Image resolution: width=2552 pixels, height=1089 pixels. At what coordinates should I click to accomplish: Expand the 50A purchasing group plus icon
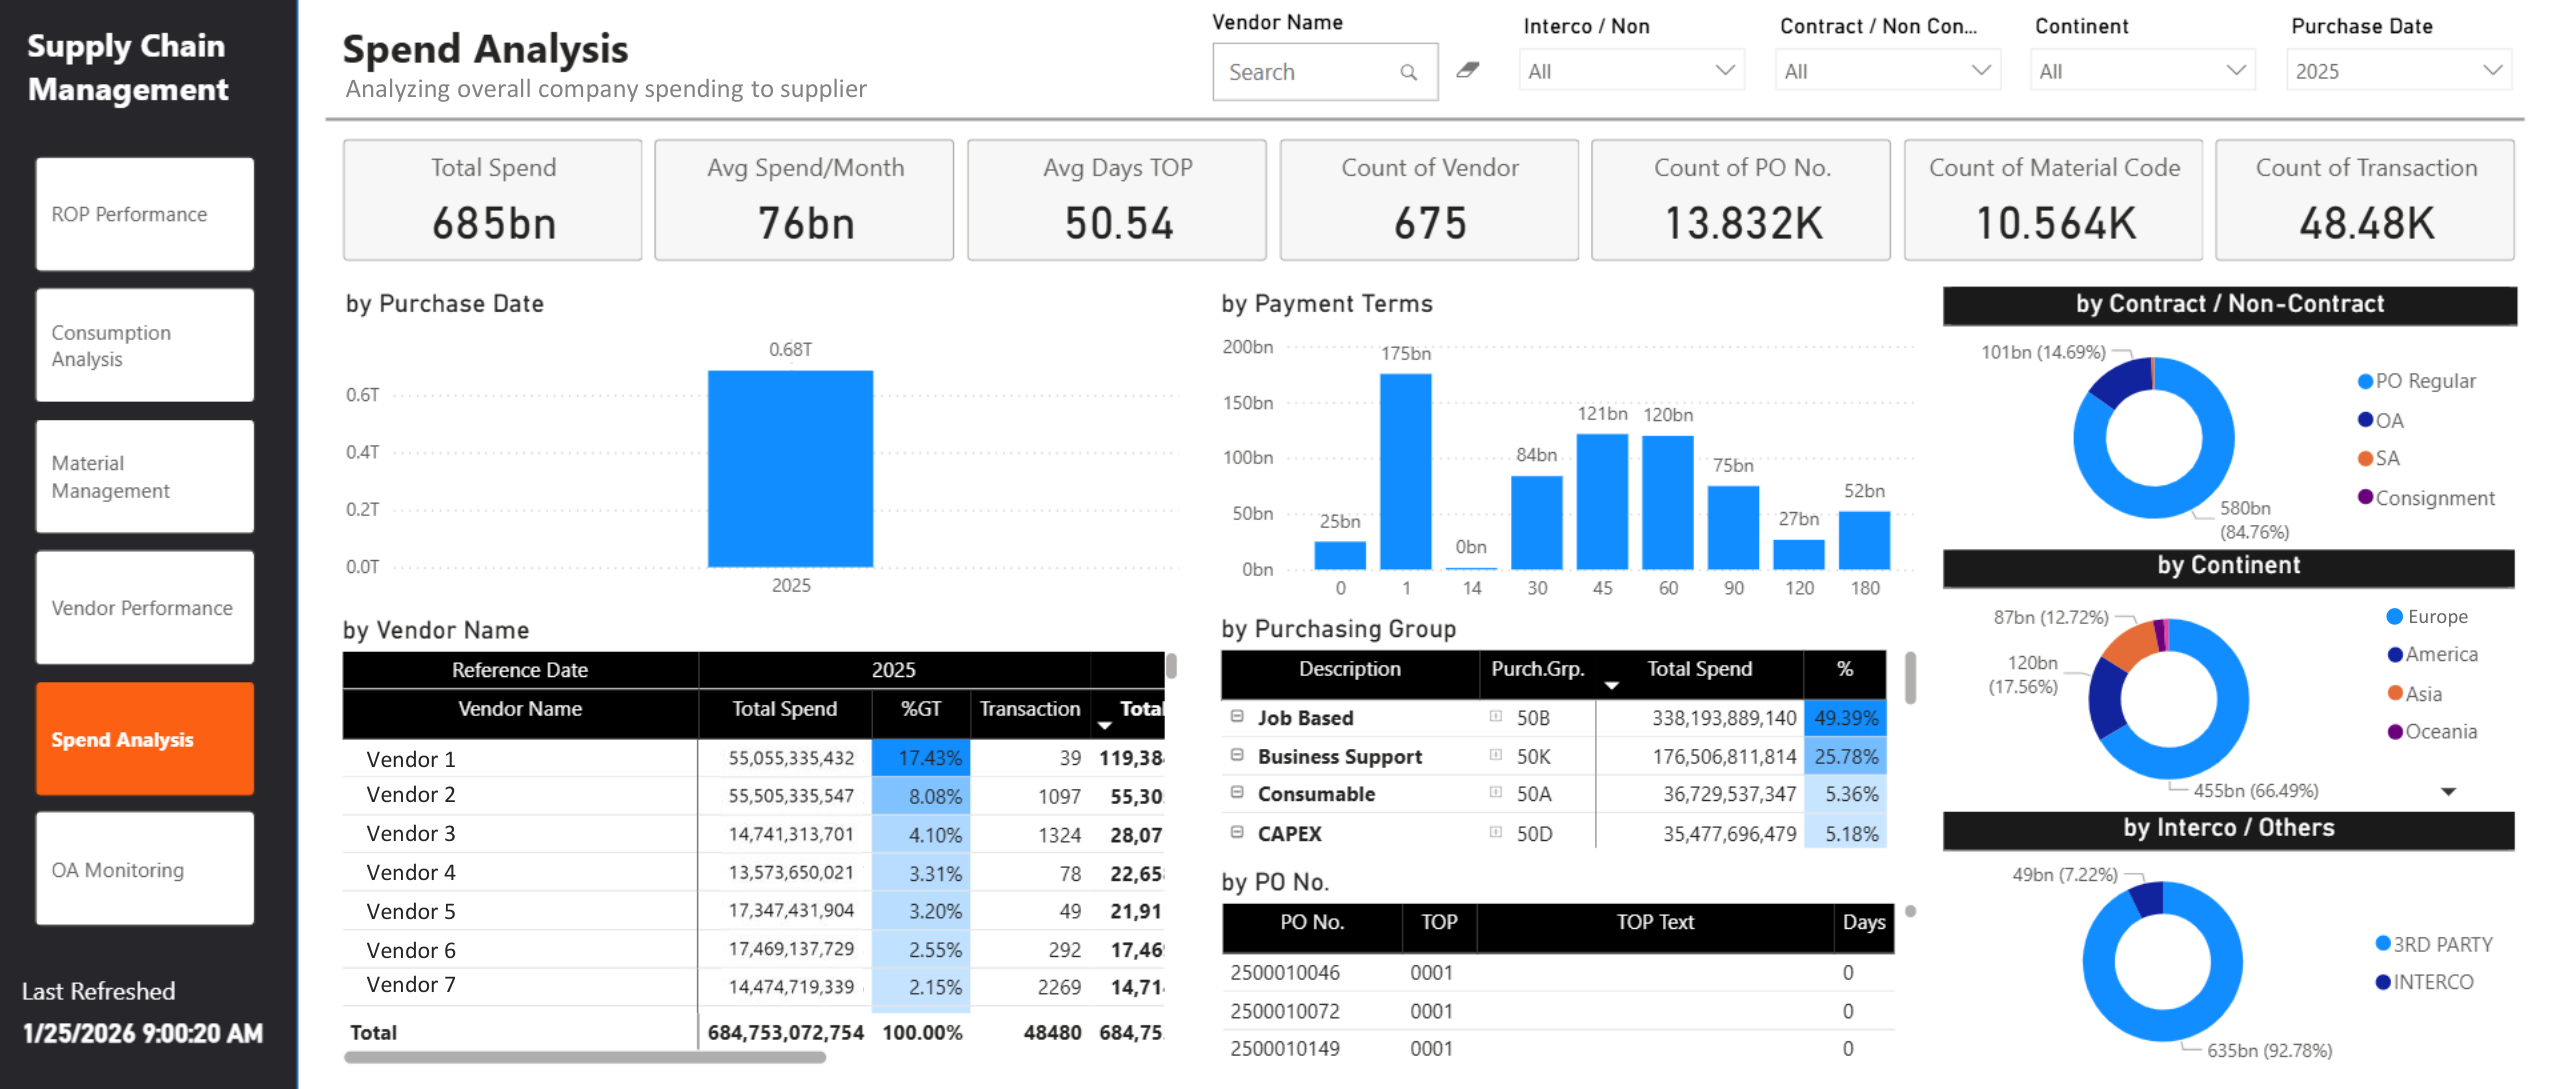coord(1496,792)
